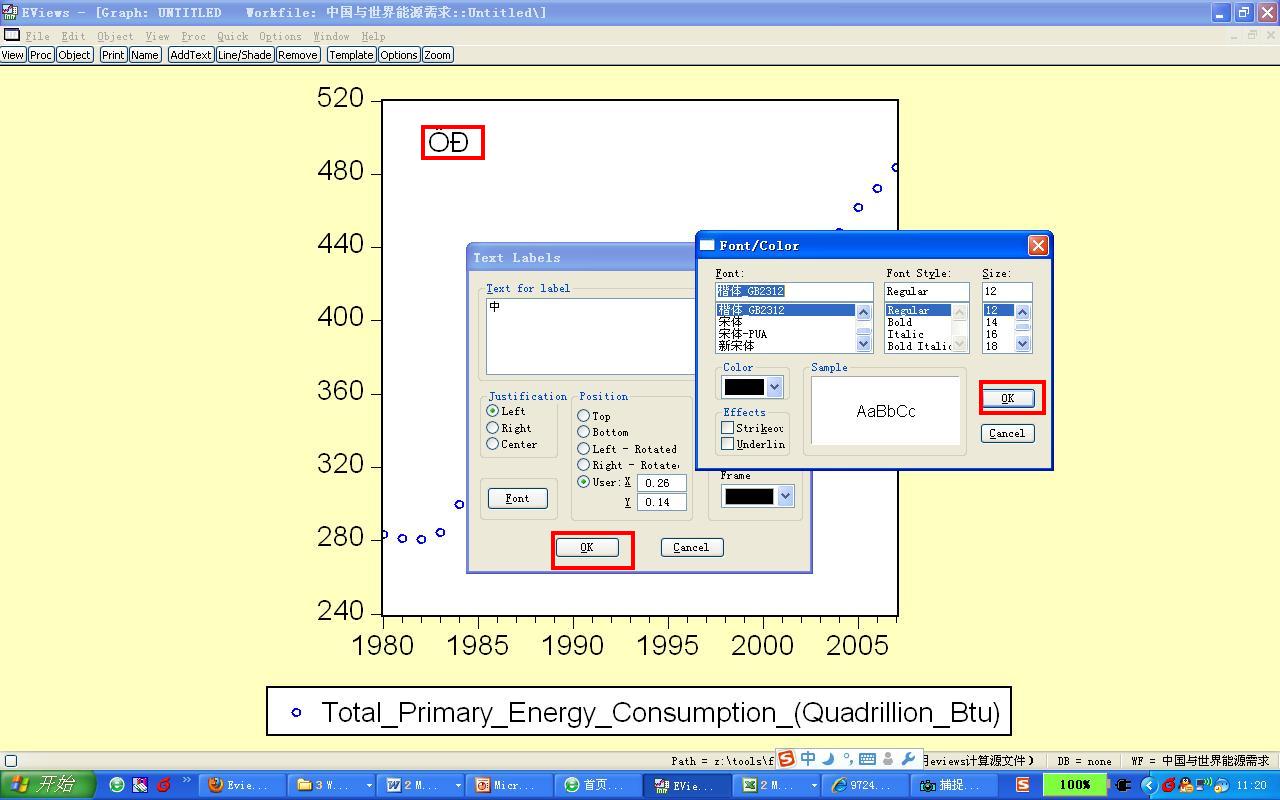Show hidden system tray icons arrow
Image resolution: width=1280 pixels, height=800 pixels.
click(1149, 785)
